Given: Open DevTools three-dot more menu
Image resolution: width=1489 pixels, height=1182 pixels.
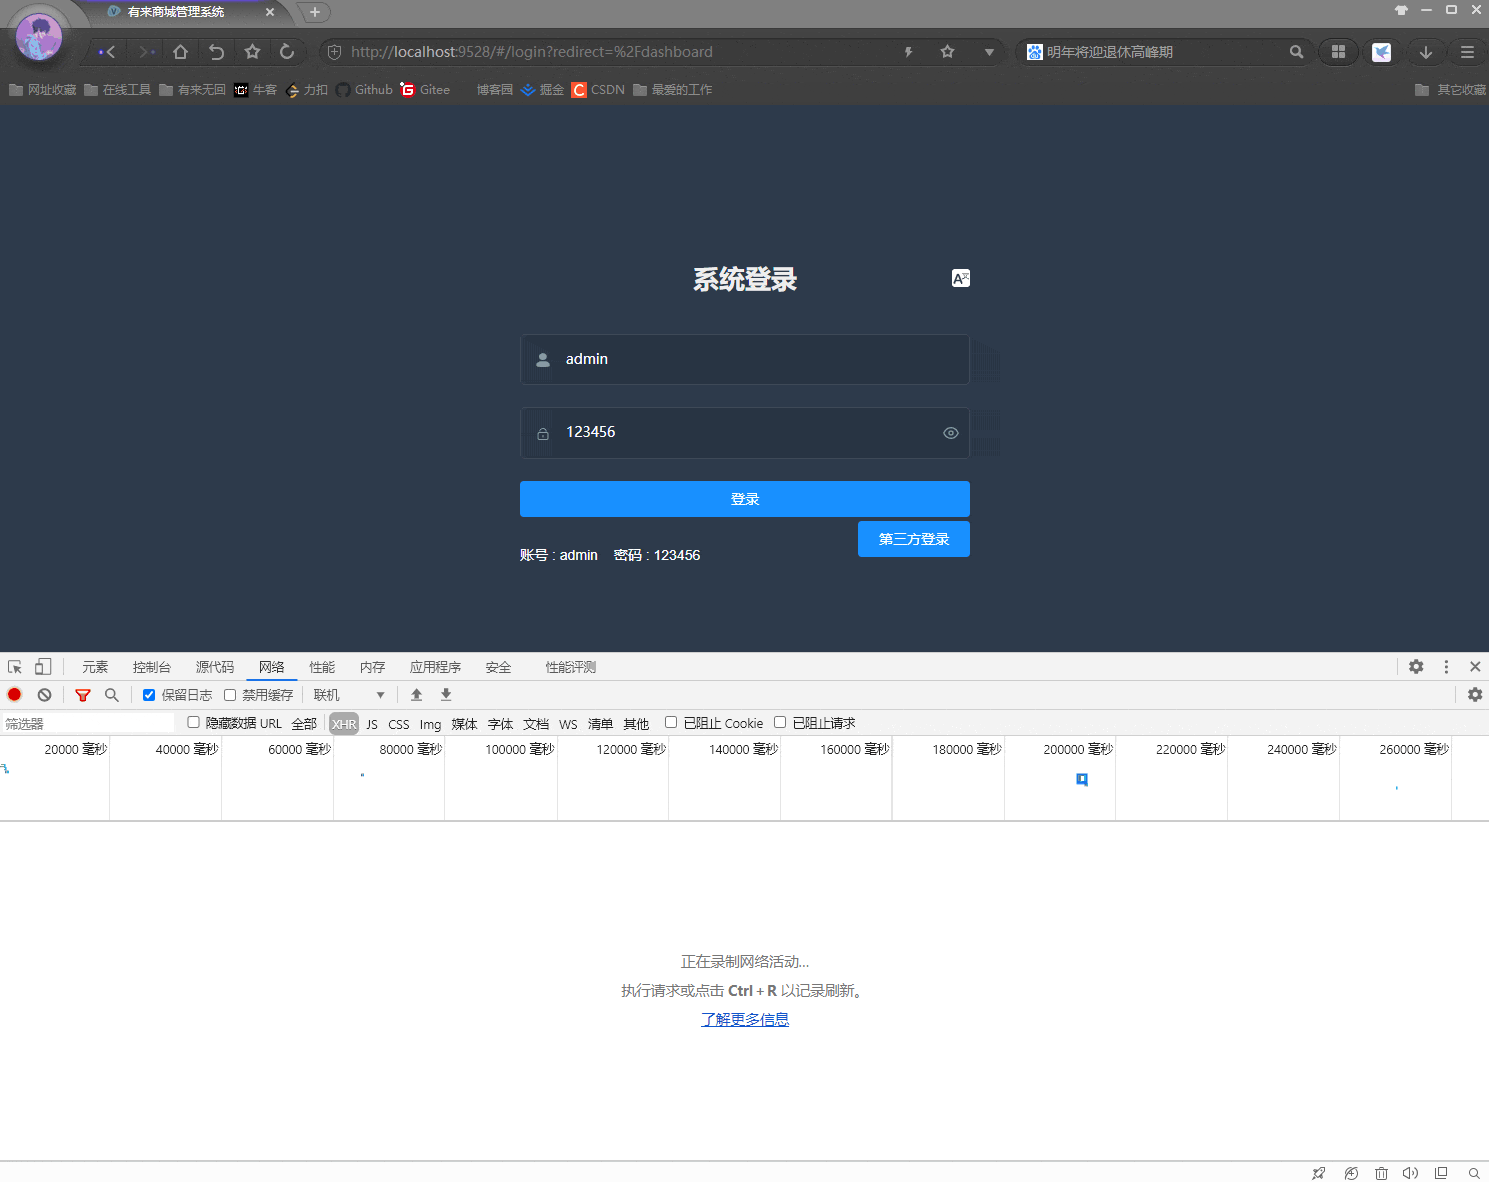Looking at the screenshot, I should tap(1446, 667).
